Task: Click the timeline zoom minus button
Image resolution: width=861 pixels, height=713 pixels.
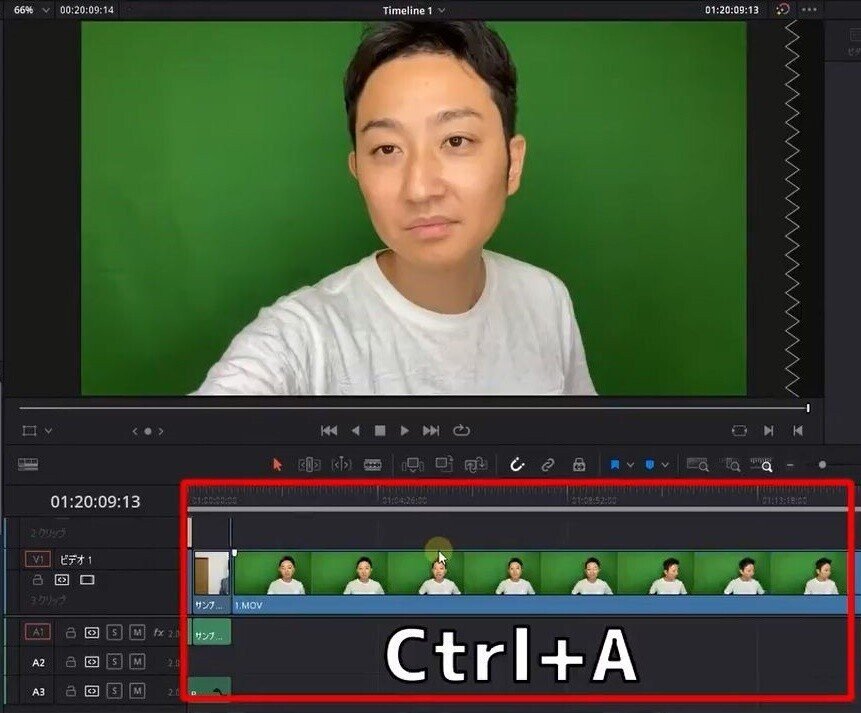Action: 790,465
